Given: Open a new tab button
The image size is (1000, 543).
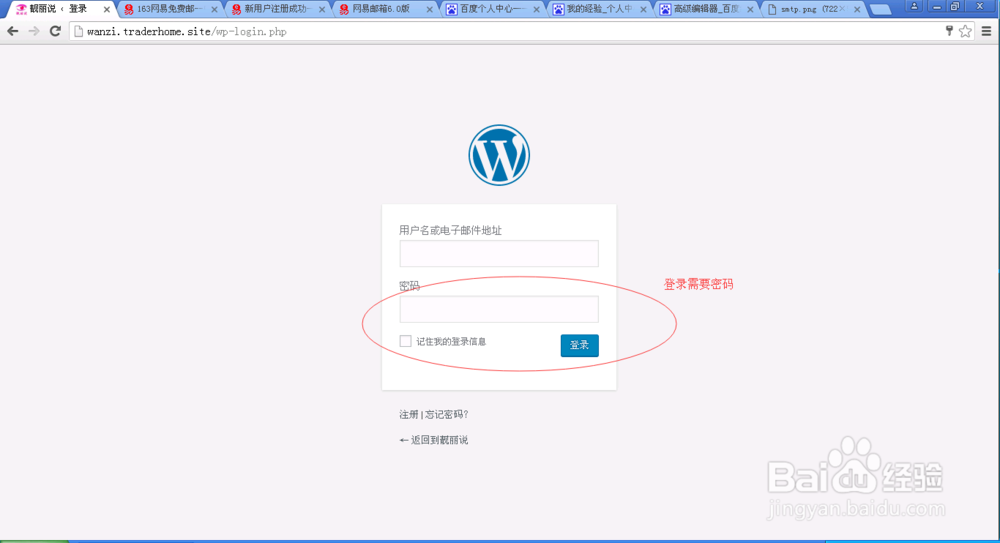Looking at the screenshot, I should click(881, 9).
